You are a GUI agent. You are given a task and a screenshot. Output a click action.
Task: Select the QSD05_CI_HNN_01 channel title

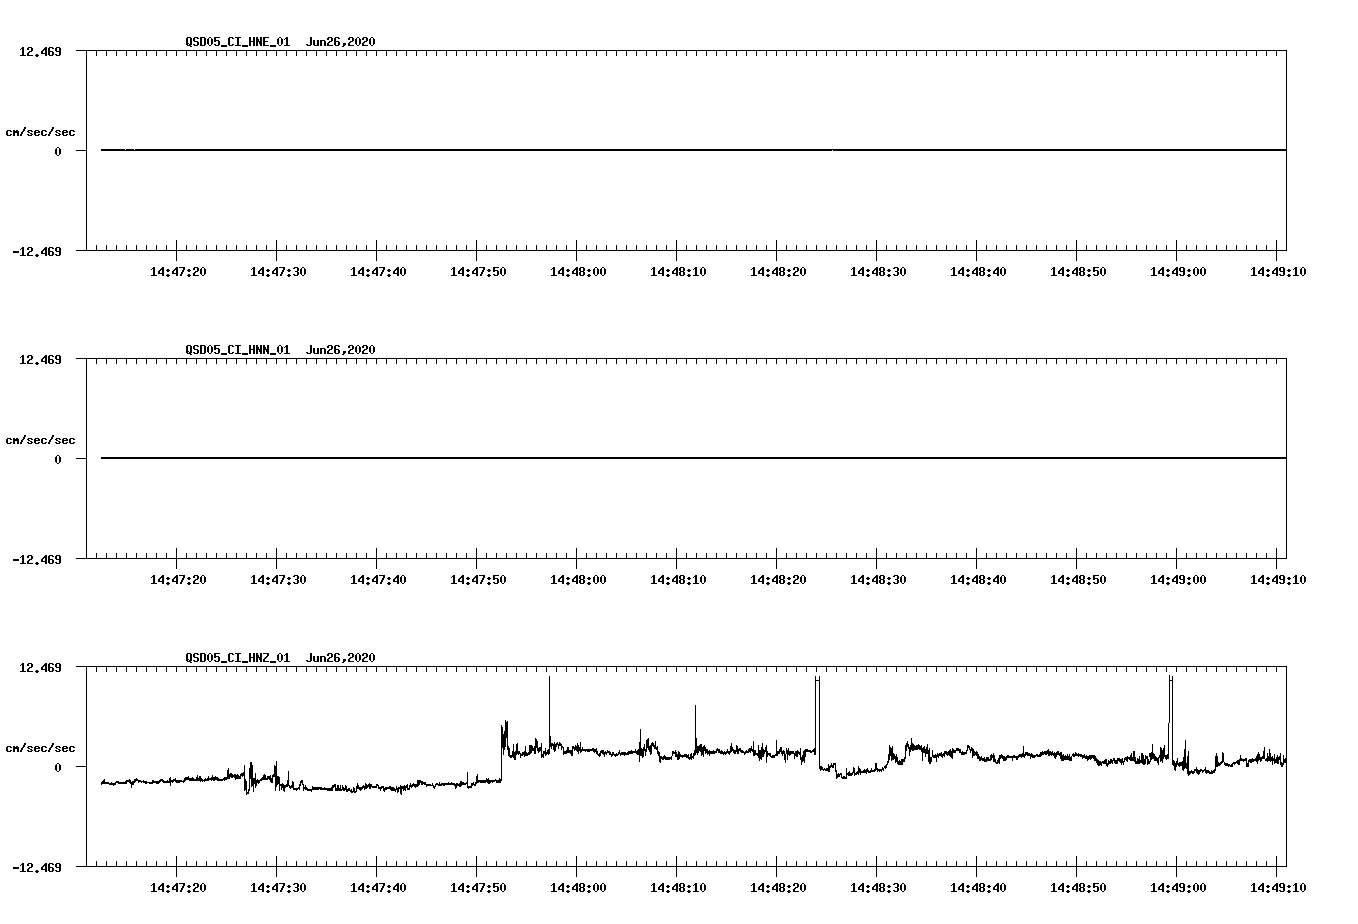click(x=238, y=349)
